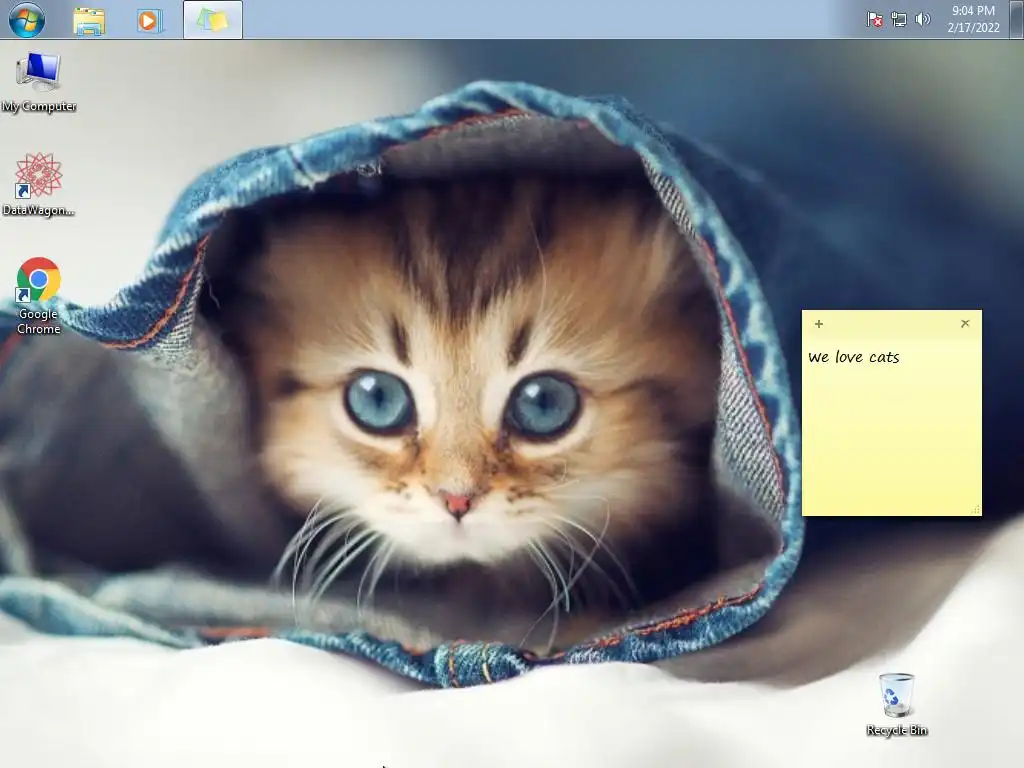Screen dimensions: 1024x768
Task: Delete the sticky note with X
Action: click(965, 323)
